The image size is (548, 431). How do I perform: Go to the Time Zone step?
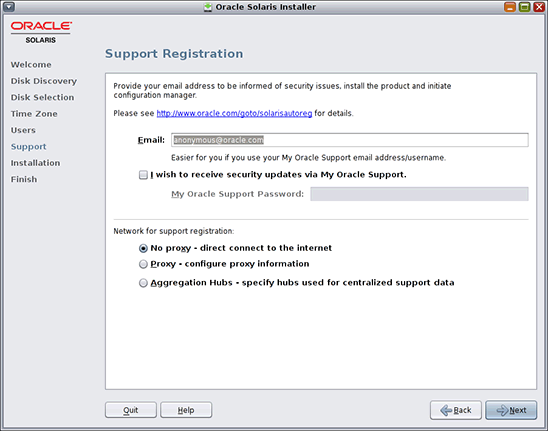click(34, 114)
